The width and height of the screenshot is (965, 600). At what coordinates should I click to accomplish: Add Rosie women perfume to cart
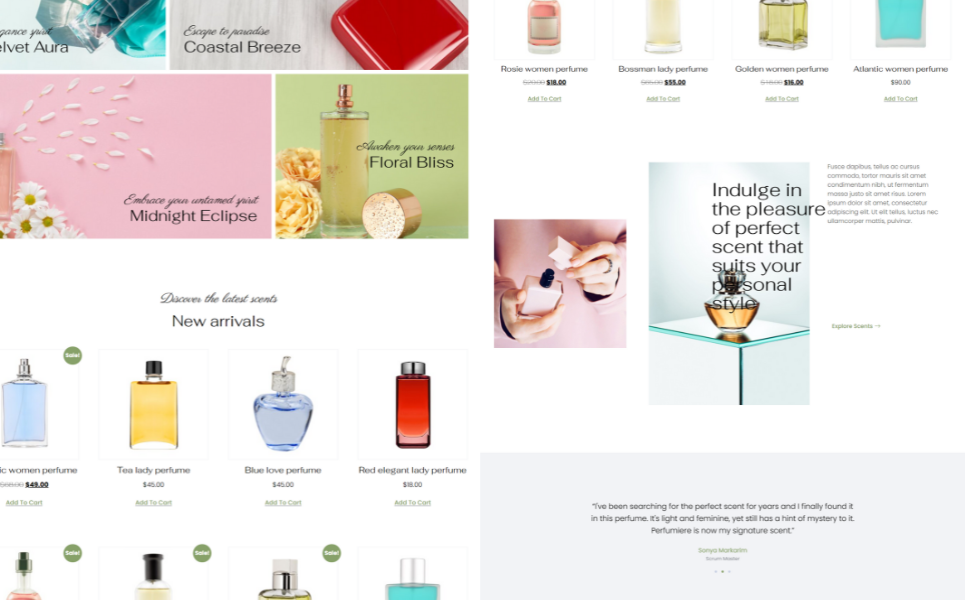point(544,98)
